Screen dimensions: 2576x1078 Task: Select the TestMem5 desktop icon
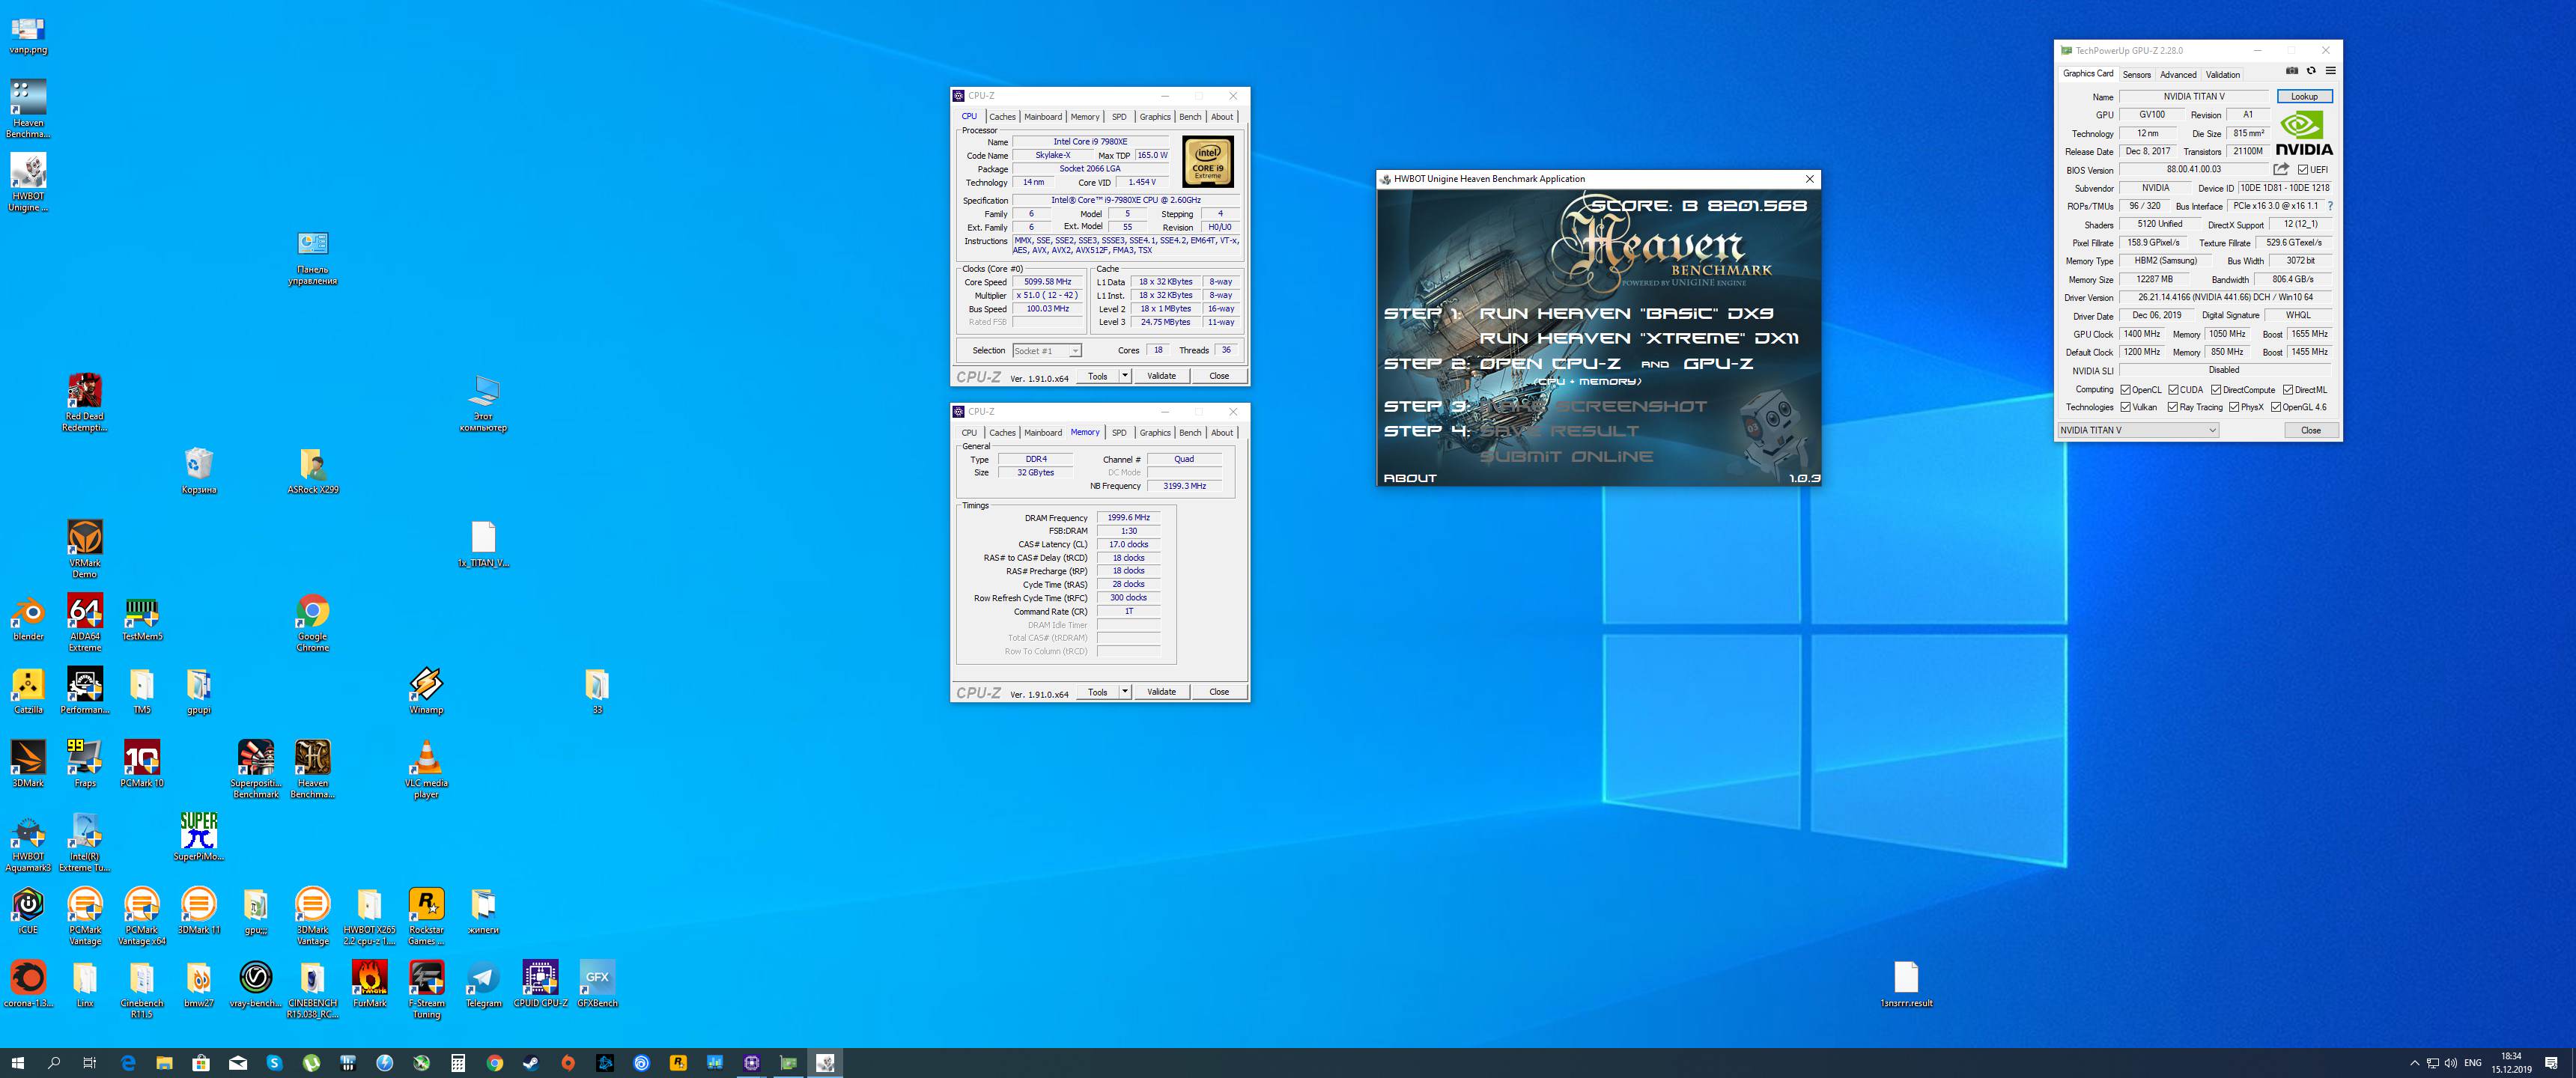pos(142,617)
